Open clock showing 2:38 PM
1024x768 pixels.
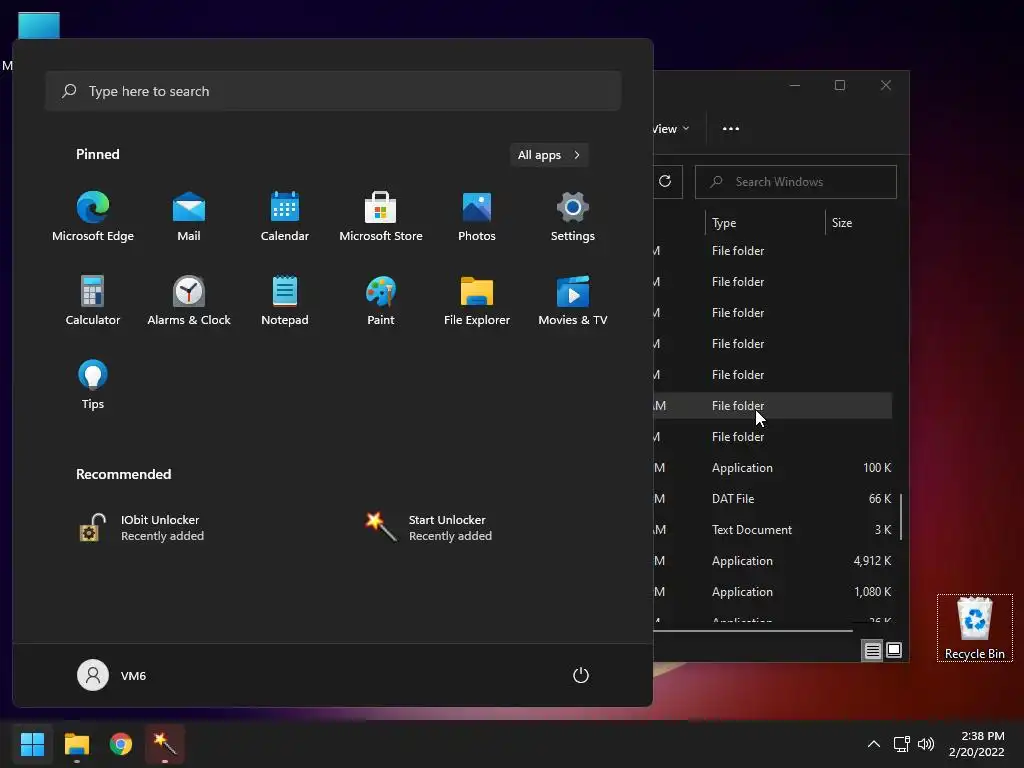(x=977, y=744)
